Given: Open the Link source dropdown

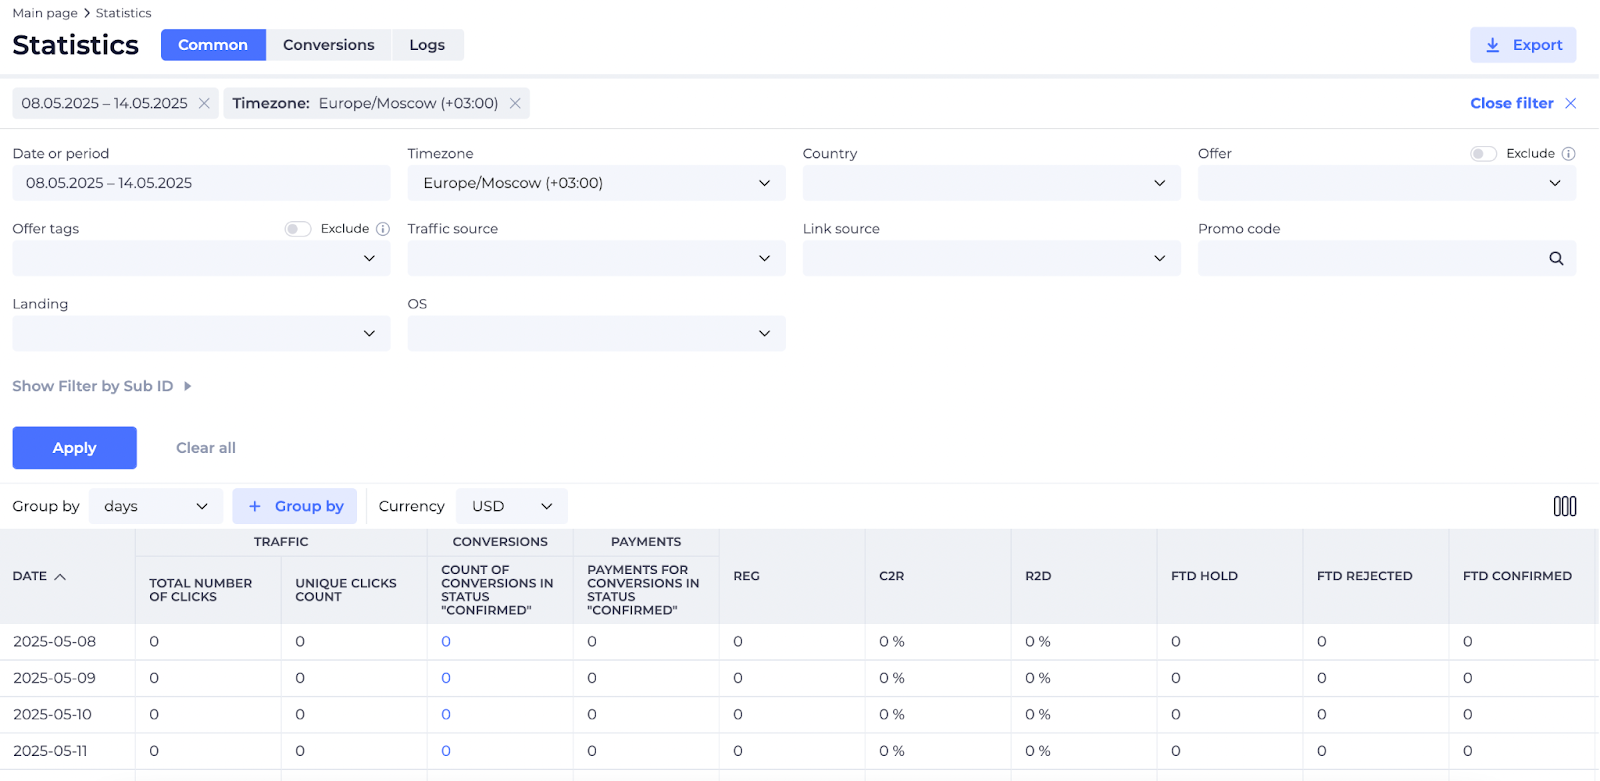Looking at the screenshot, I should [x=991, y=258].
